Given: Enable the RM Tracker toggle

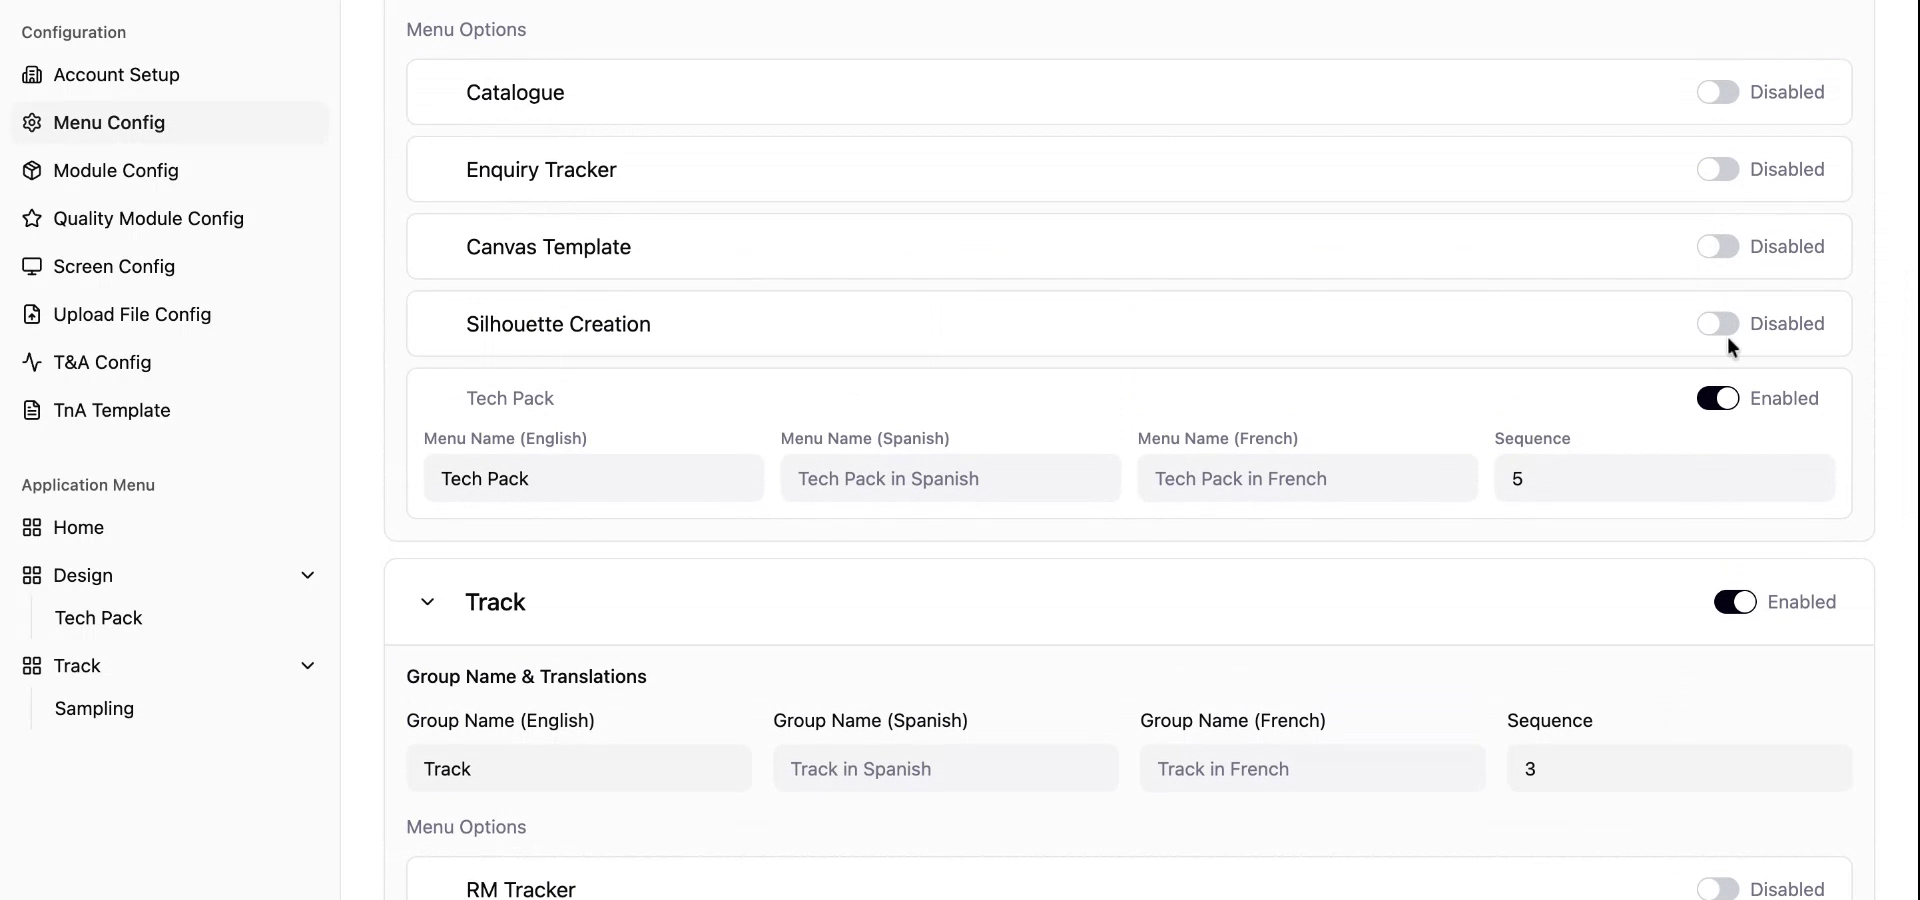Looking at the screenshot, I should [x=1718, y=888].
